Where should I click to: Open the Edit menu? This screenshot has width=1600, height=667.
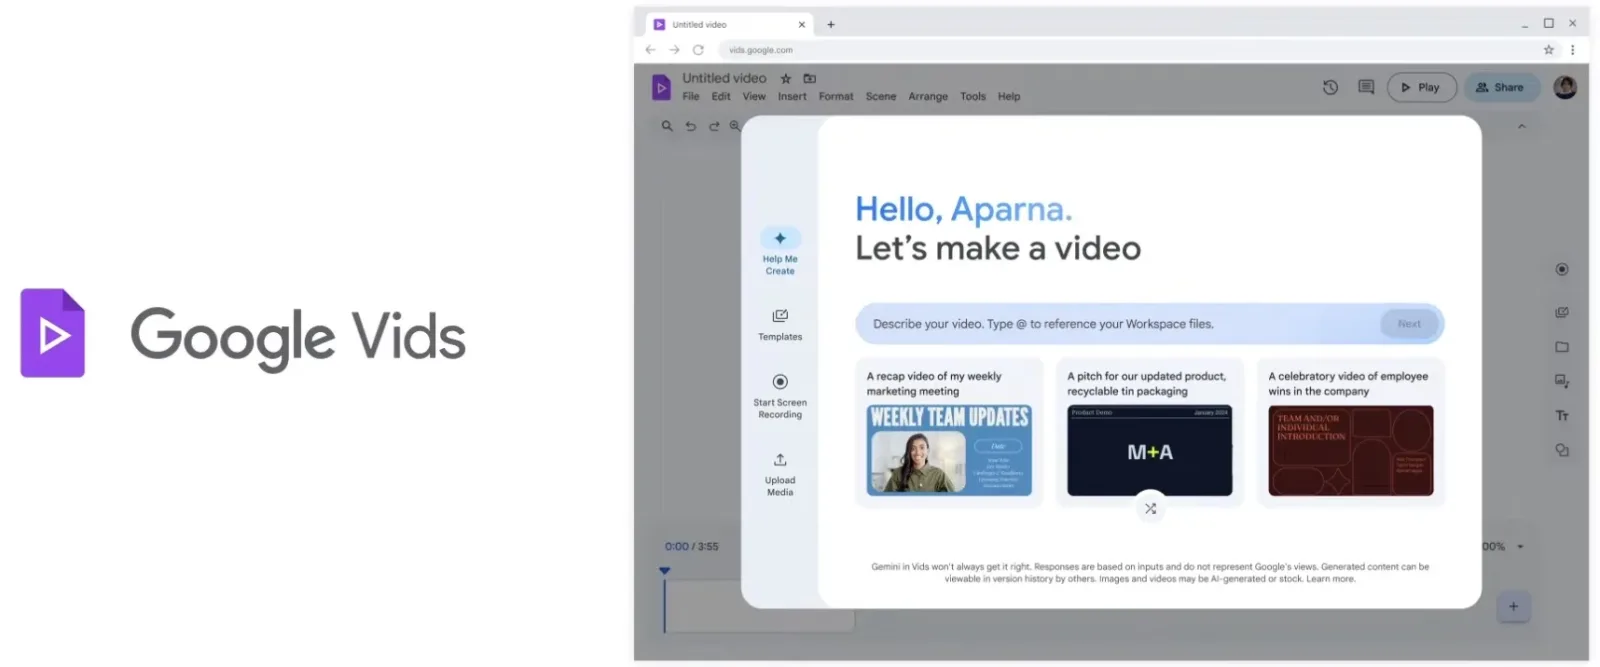click(721, 96)
